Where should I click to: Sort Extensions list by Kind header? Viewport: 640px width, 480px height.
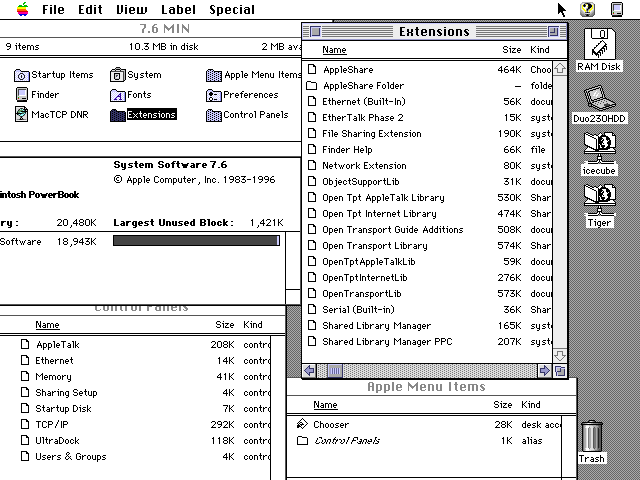pyautogui.click(x=540, y=50)
